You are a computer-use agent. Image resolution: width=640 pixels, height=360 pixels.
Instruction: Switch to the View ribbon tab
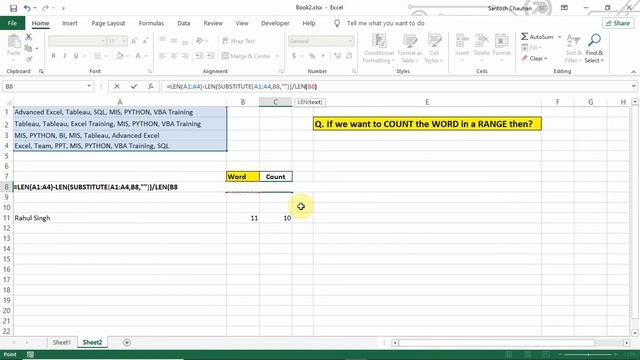coord(242,23)
